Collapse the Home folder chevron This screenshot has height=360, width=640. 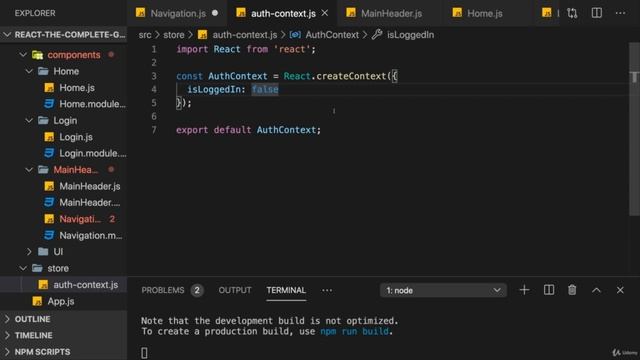coord(29,71)
